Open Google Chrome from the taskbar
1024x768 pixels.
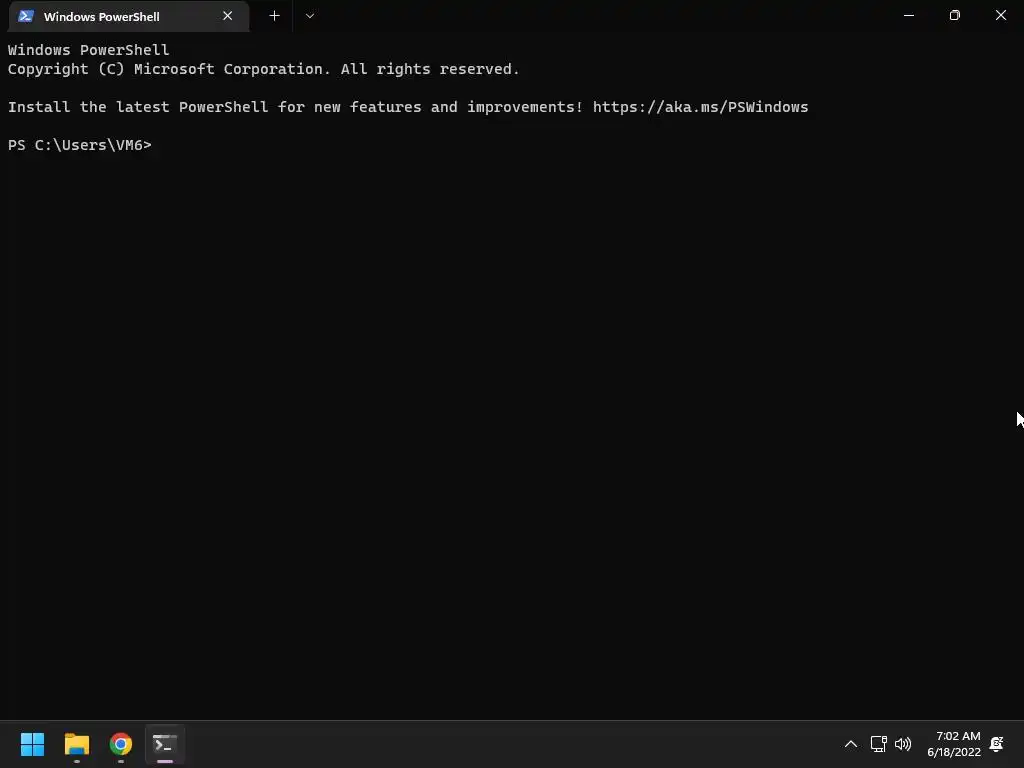[x=121, y=744]
